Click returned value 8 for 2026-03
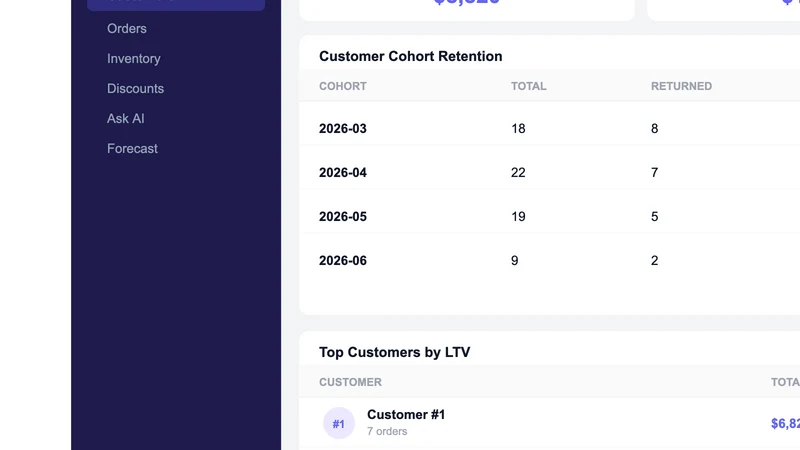800x450 pixels. pyautogui.click(x=655, y=129)
